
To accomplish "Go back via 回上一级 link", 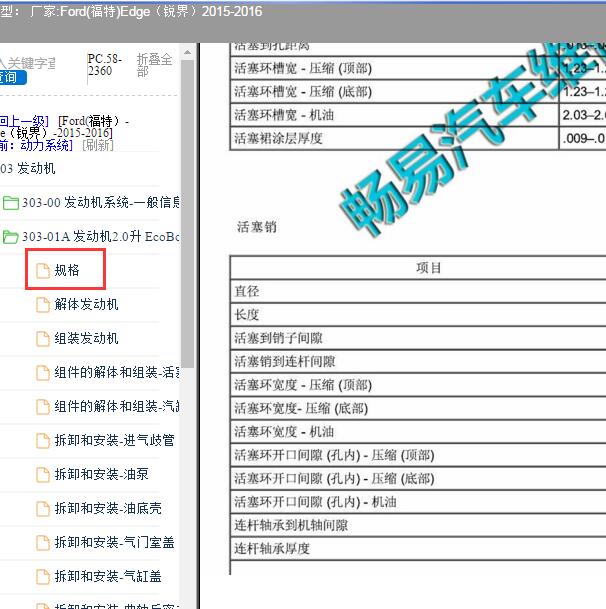I will [x=24, y=121].
